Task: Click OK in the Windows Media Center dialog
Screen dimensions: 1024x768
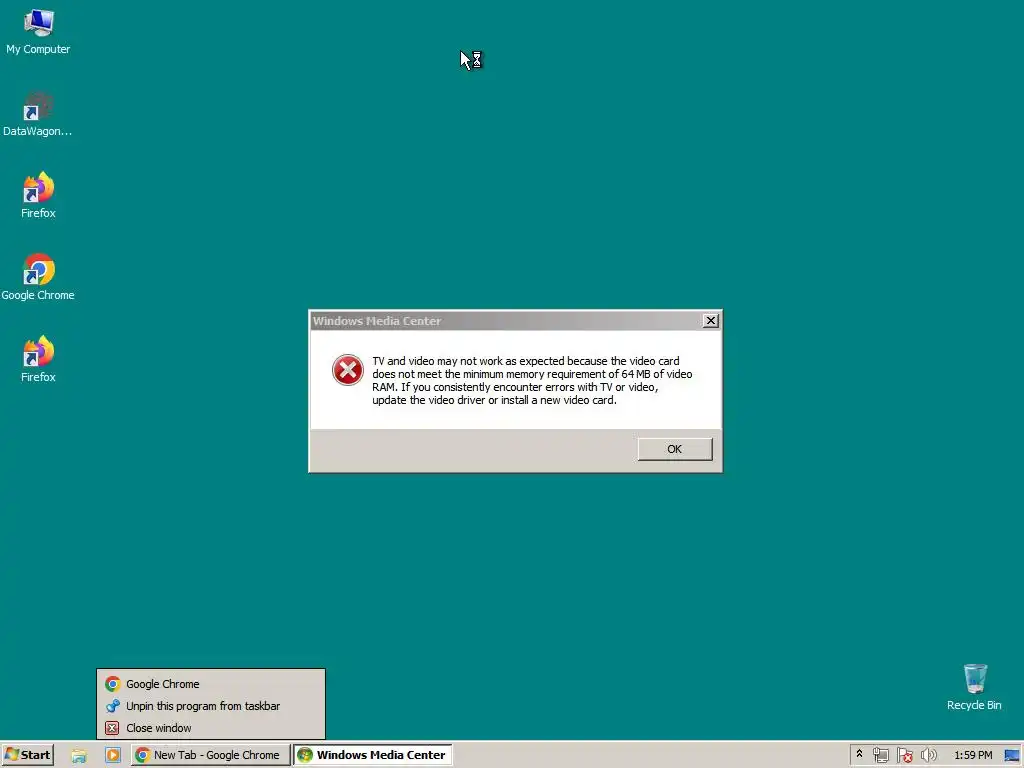Action: [x=675, y=449]
